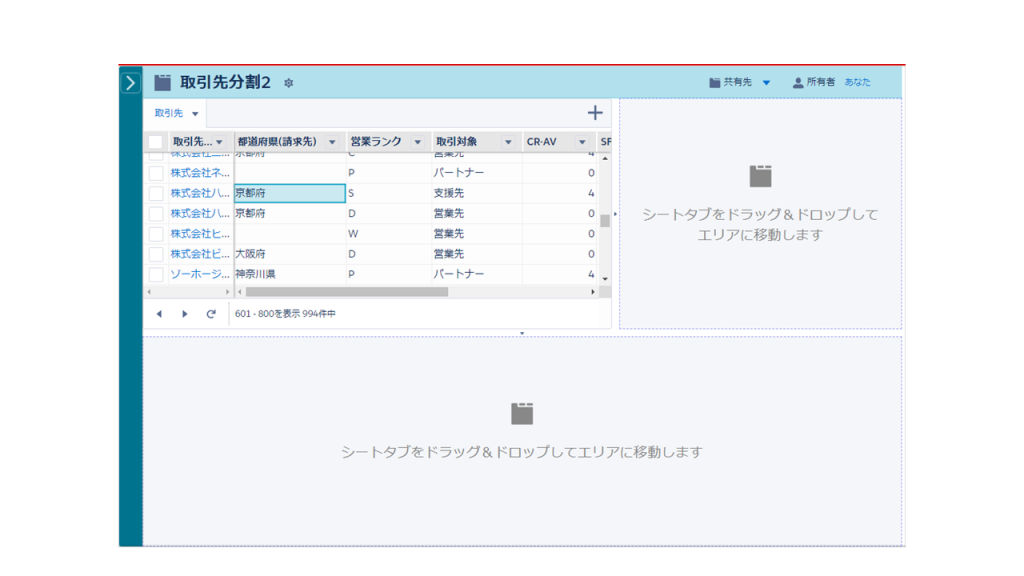Screen dimensions: 1024x576
Task: Check the row for 株式会社ヒ... rank W
Action: pyautogui.click(x=155, y=234)
